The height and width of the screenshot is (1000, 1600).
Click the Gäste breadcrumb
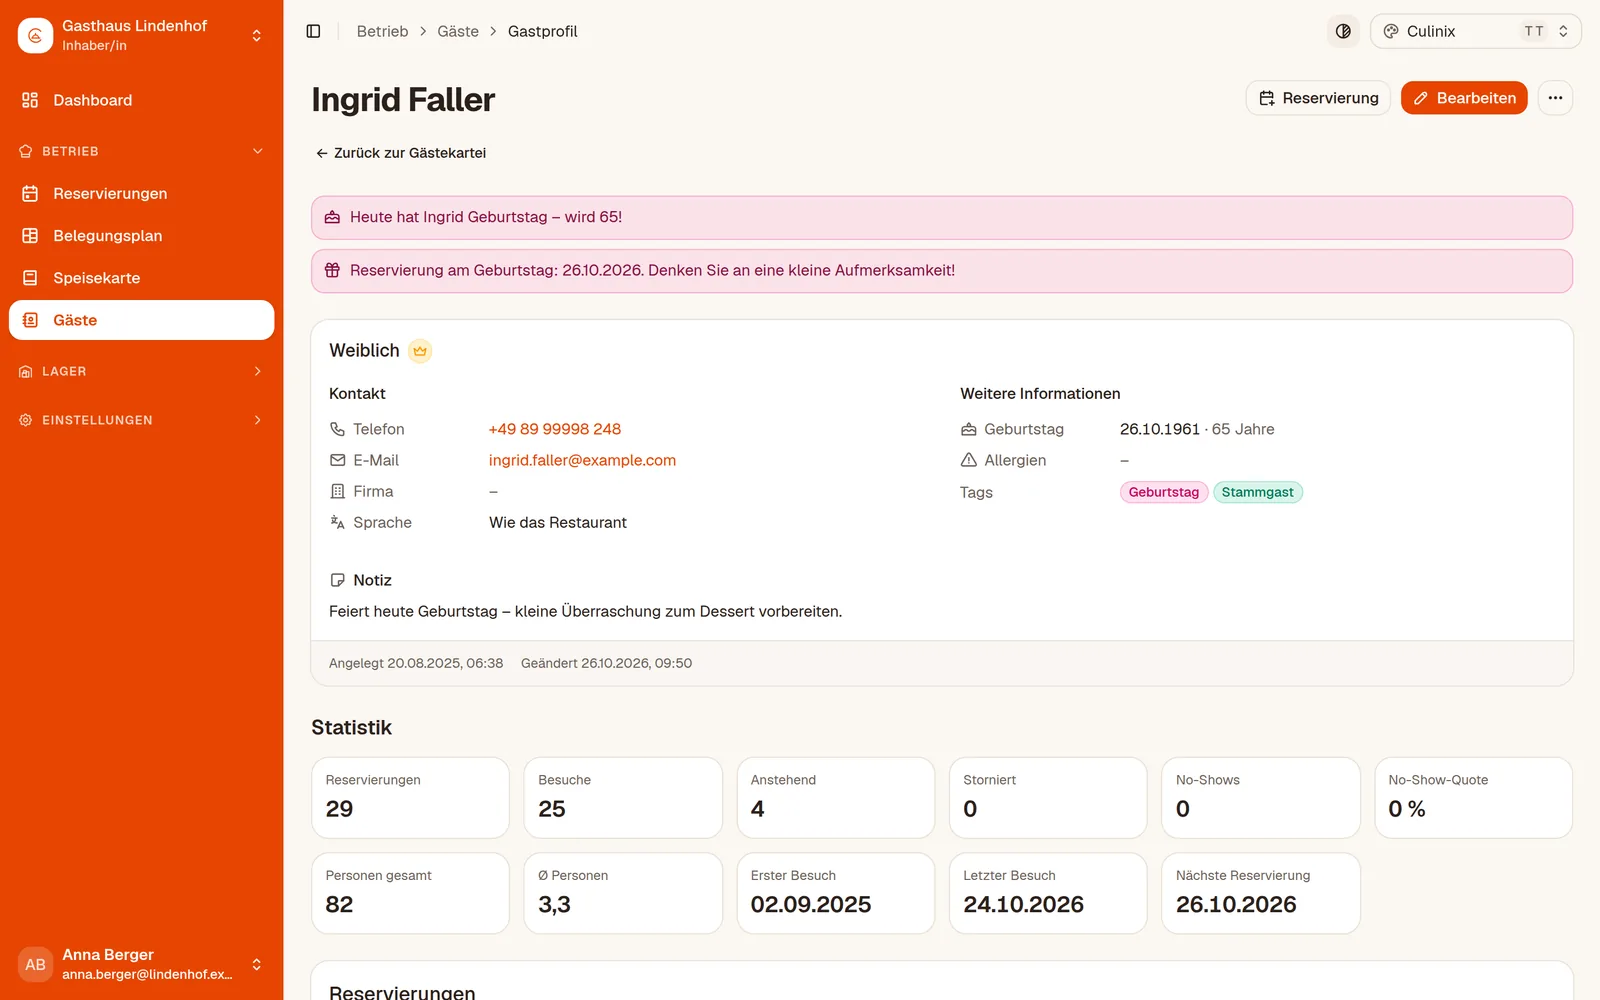[x=458, y=31]
